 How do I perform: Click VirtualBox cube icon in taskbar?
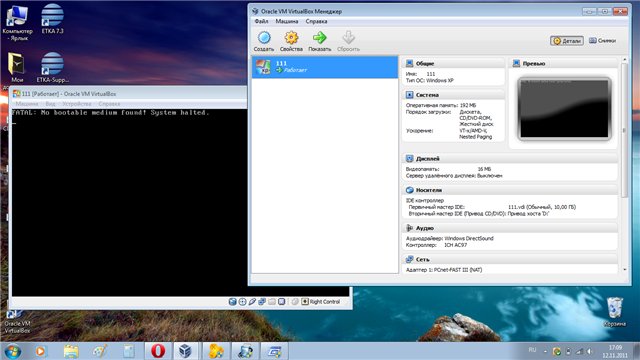click(186, 351)
